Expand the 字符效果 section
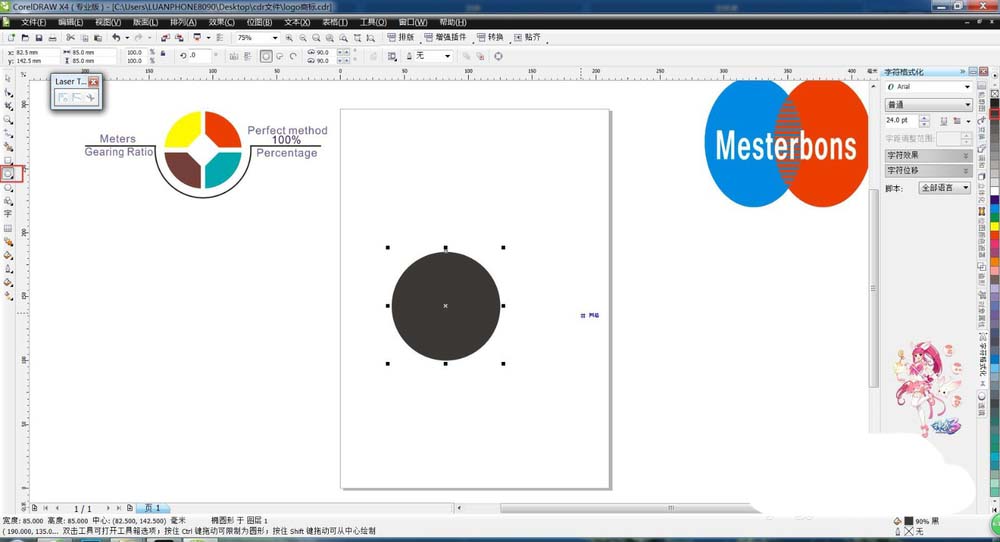Image resolution: width=1000 pixels, height=542 pixels. (x=929, y=156)
